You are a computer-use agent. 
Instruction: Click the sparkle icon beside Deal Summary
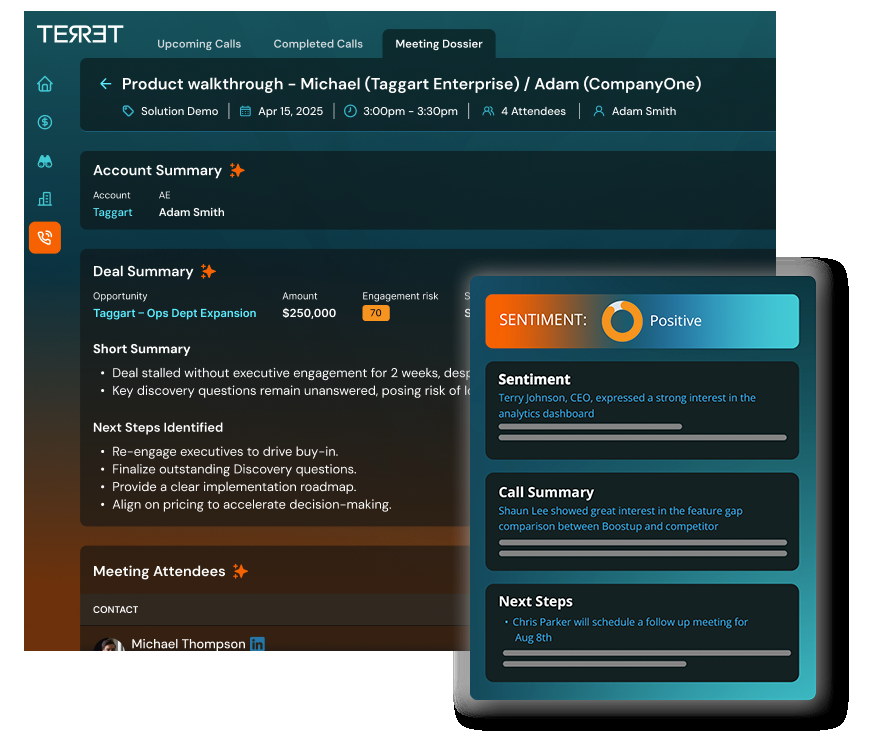click(208, 270)
